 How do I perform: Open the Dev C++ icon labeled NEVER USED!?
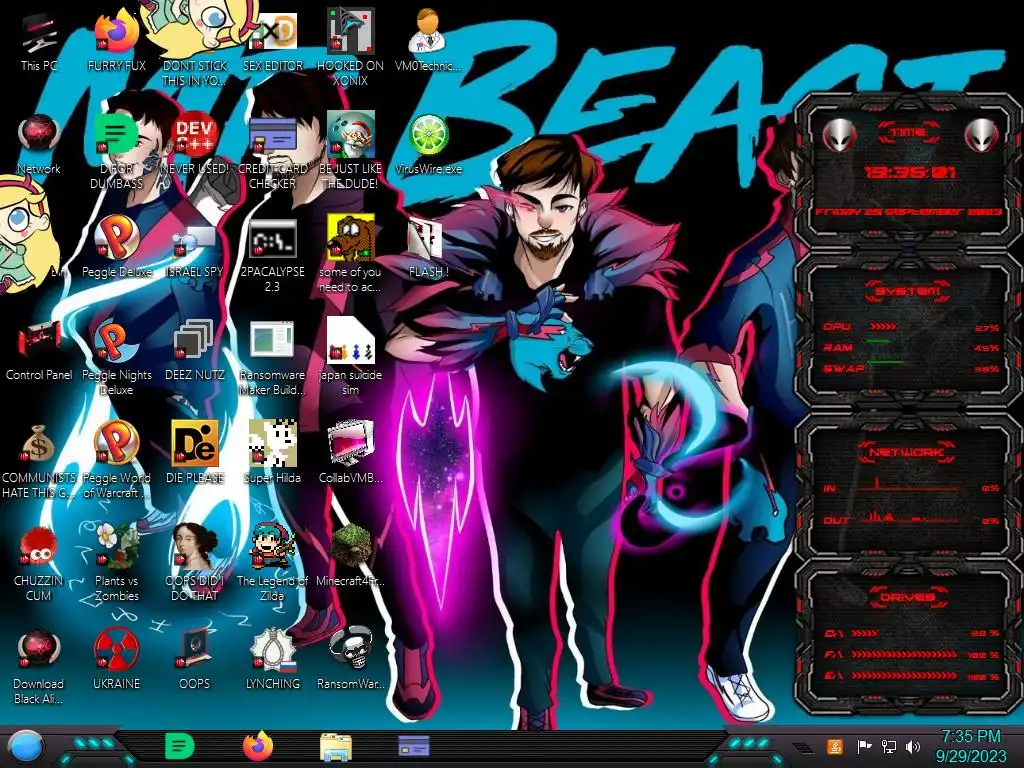click(x=195, y=135)
